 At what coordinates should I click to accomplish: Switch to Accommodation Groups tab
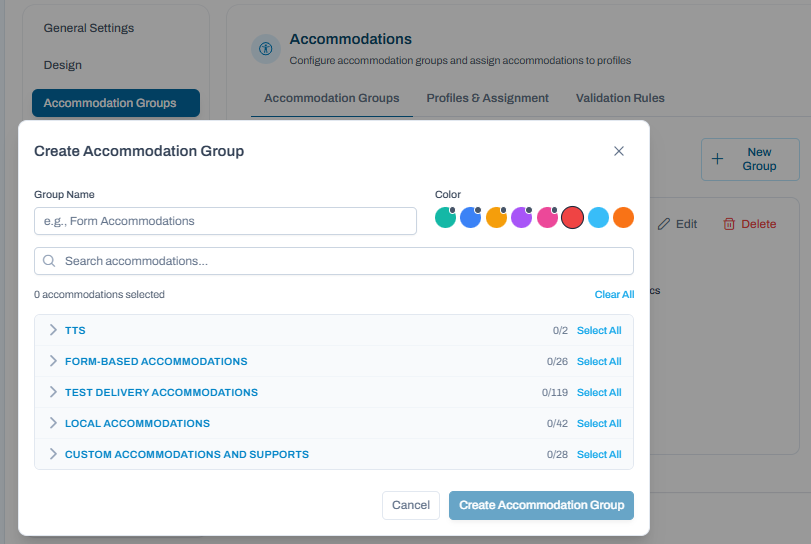[332, 98]
